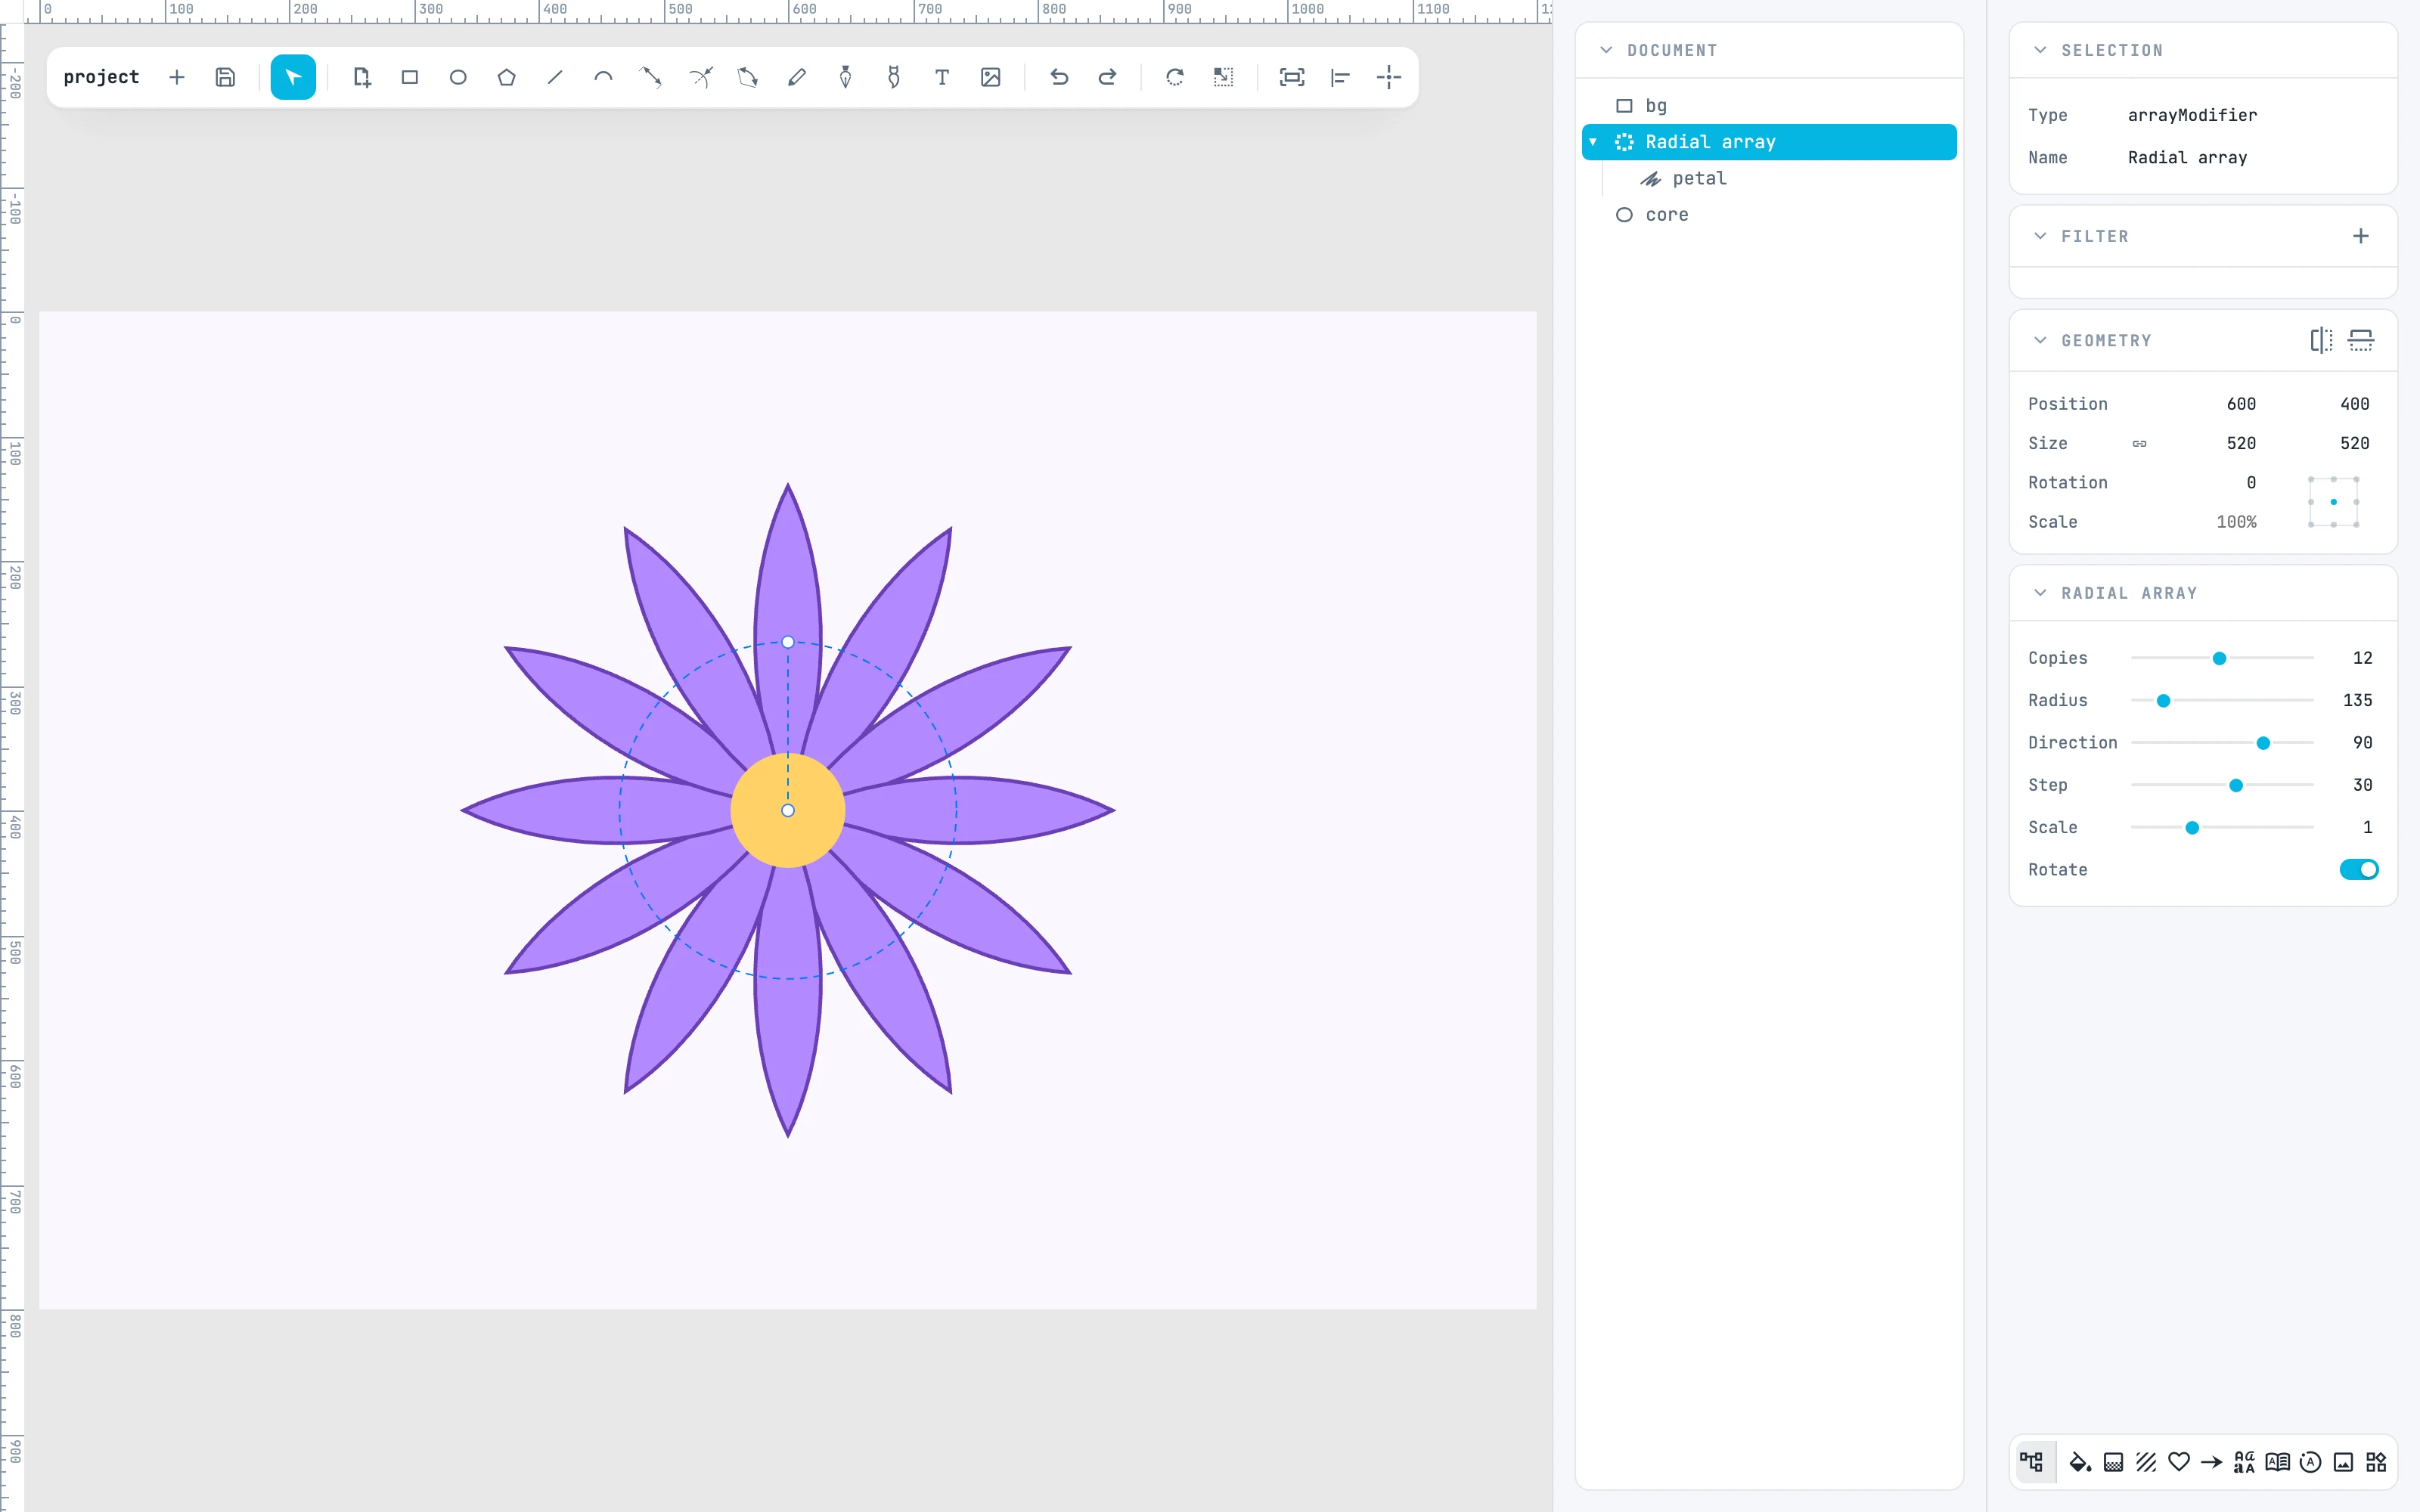The height and width of the screenshot is (1512, 2420).
Task: Collapse the RADIAL ARRAY panel
Action: pos(2040,593)
